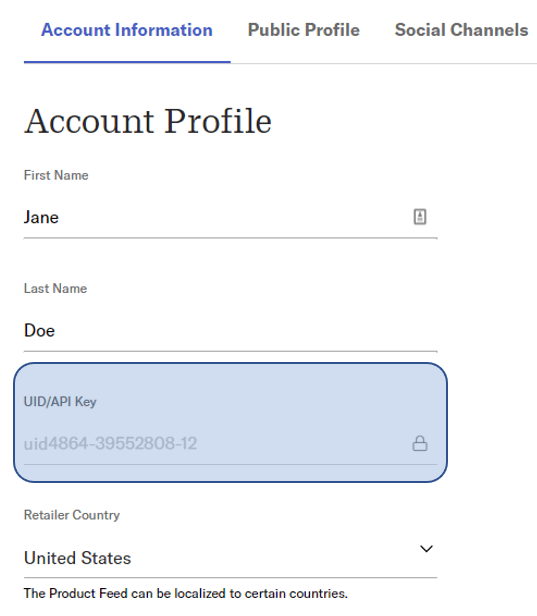The image size is (537, 616).
Task: Expand Retailer Country using the chevron arrow
Action: pyautogui.click(x=426, y=548)
